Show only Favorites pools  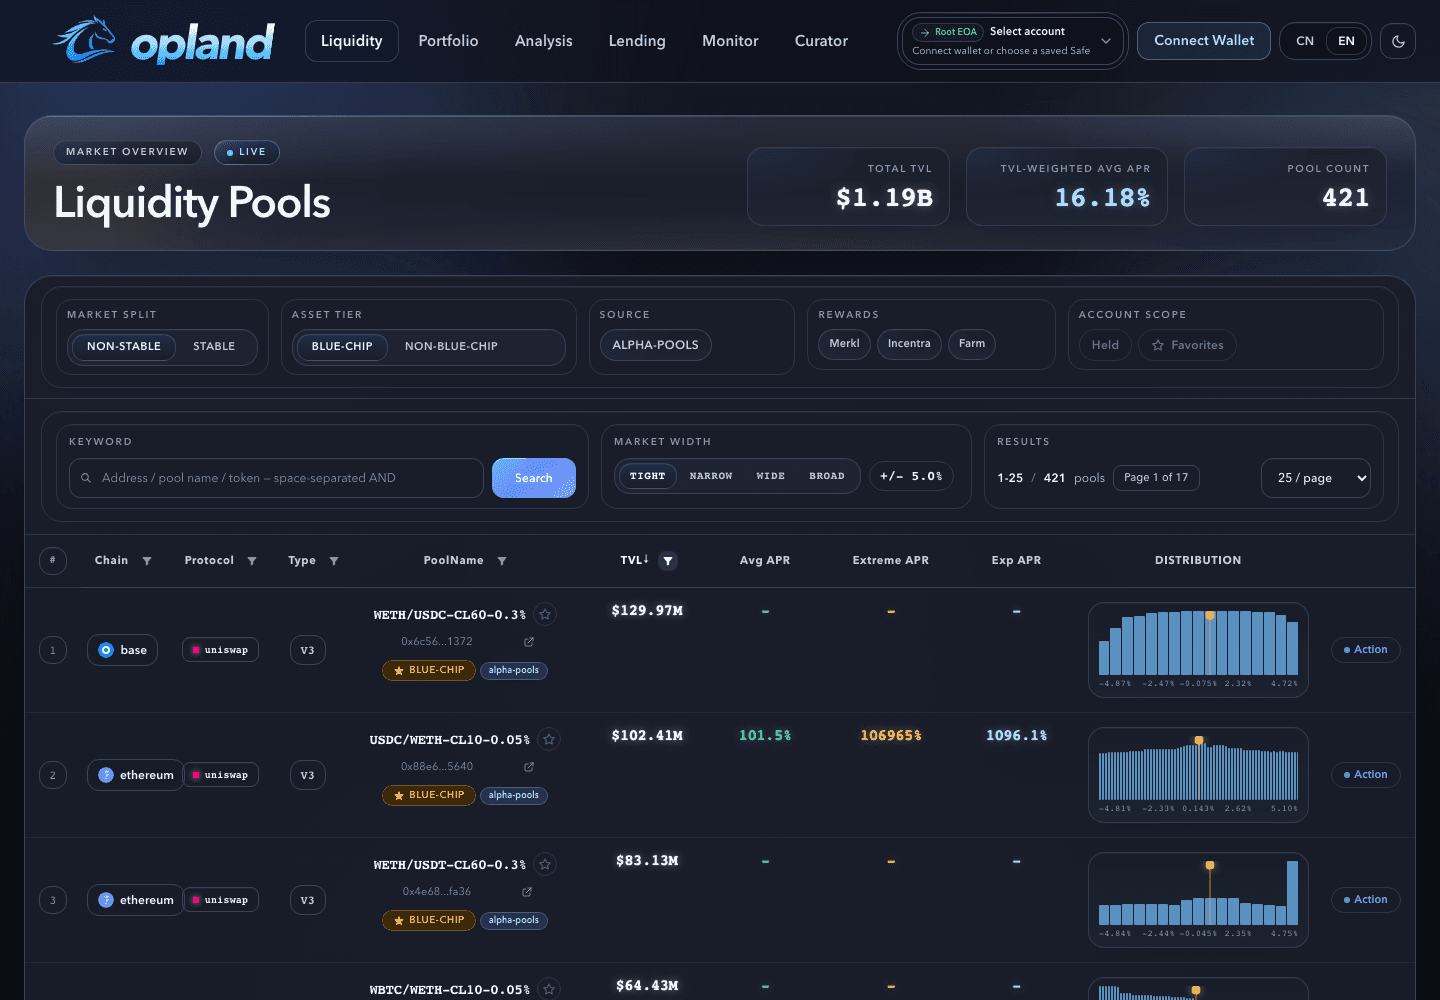click(x=1187, y=345)
